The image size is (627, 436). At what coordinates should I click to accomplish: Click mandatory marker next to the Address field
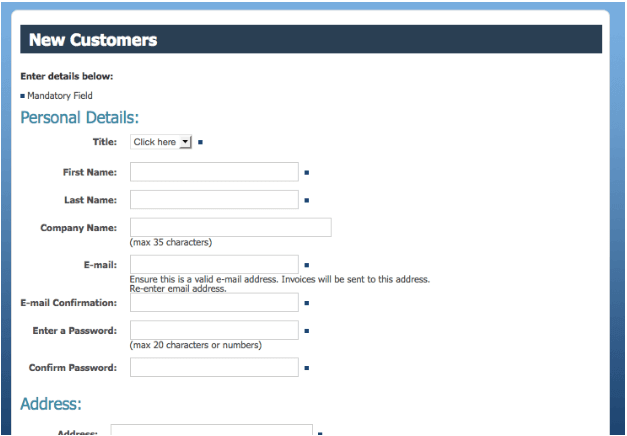tap(319, 433)
